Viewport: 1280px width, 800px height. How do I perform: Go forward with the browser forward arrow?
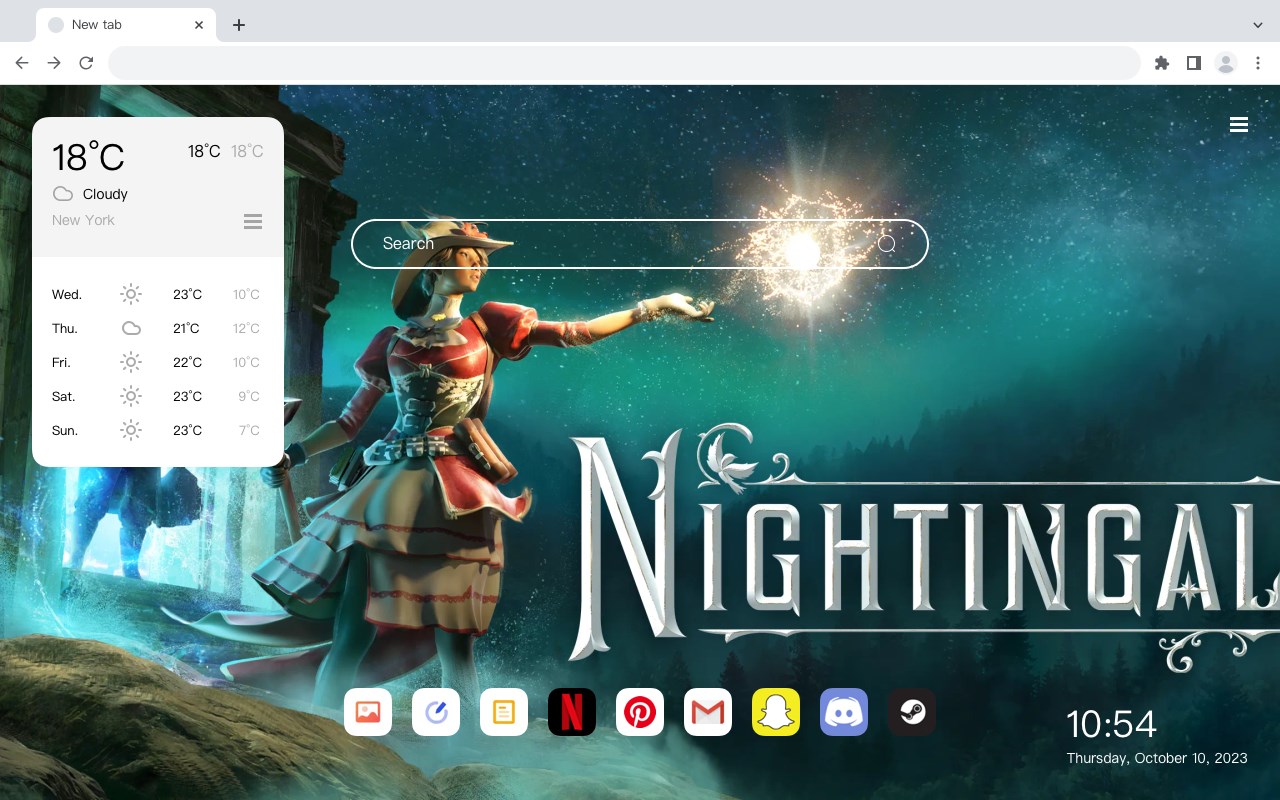(x=54, y=63)
